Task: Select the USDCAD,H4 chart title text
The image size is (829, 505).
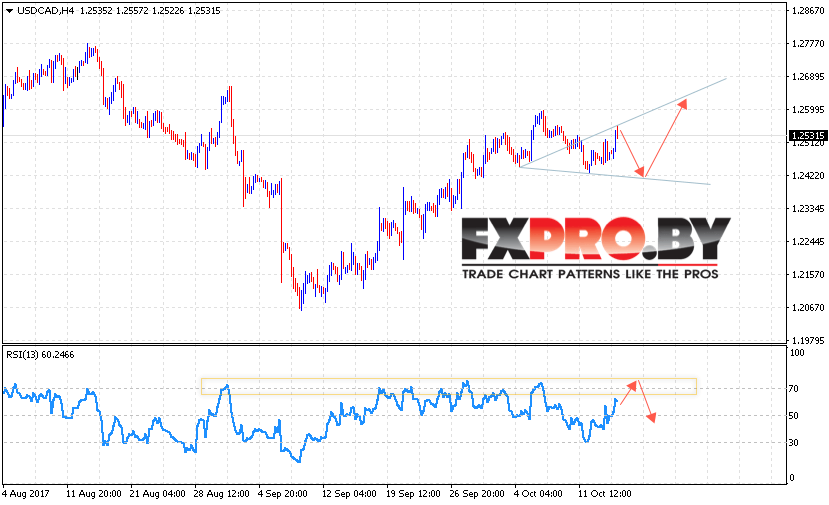Action: coord(45,11)
